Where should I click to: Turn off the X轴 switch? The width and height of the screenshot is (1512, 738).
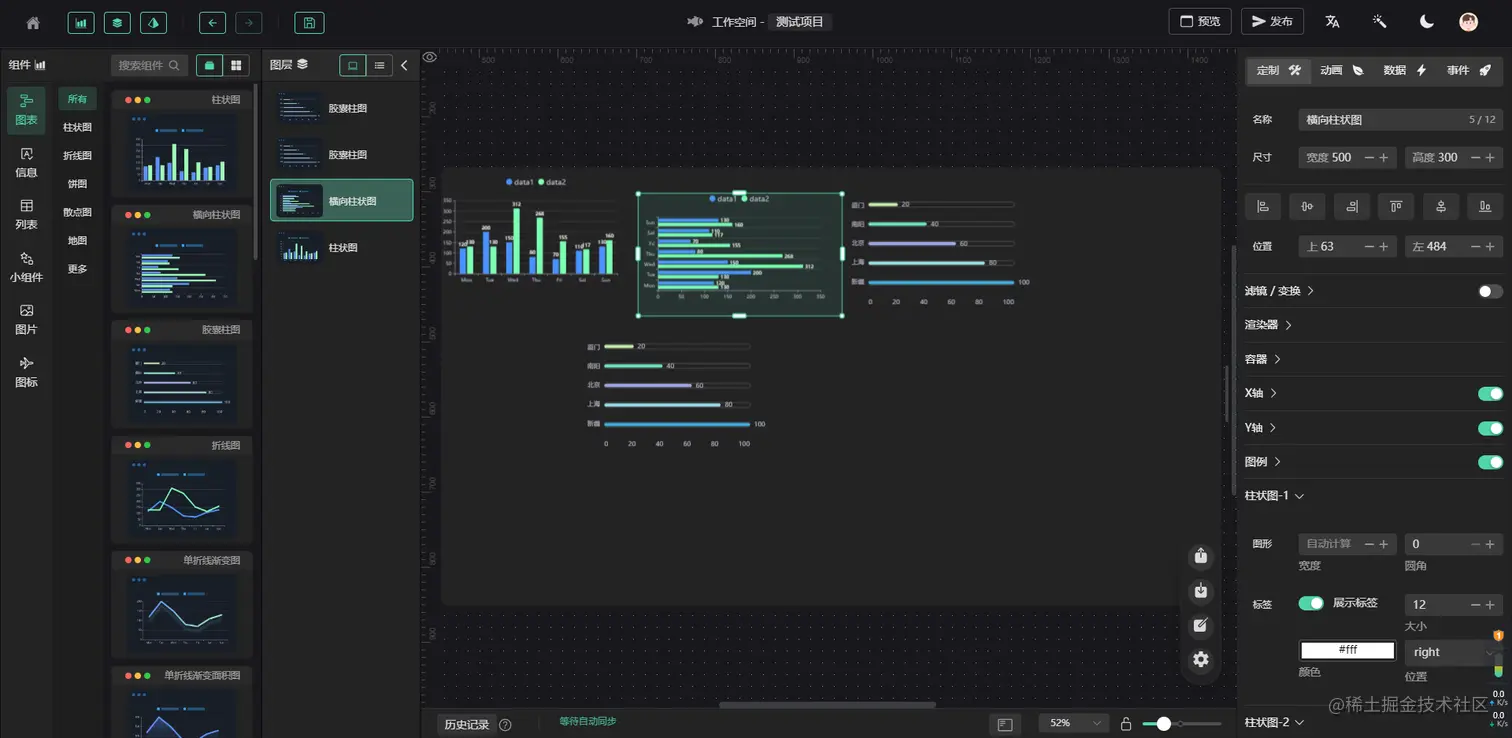pyautogui.click(x=1490, y=394)
